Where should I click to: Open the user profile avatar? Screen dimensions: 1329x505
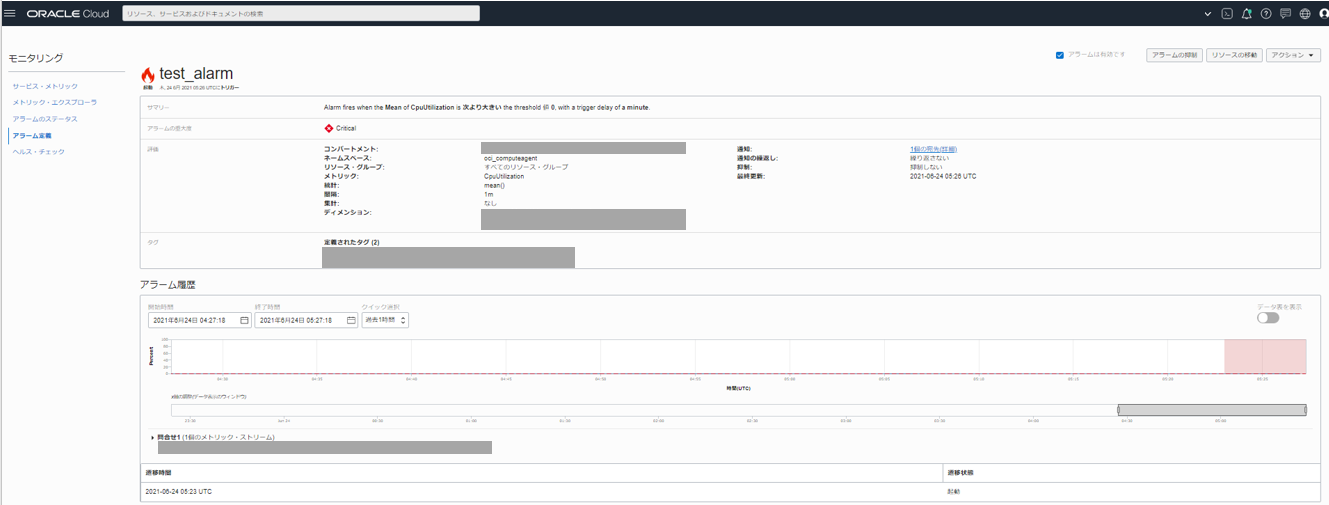click(1323, 14)
